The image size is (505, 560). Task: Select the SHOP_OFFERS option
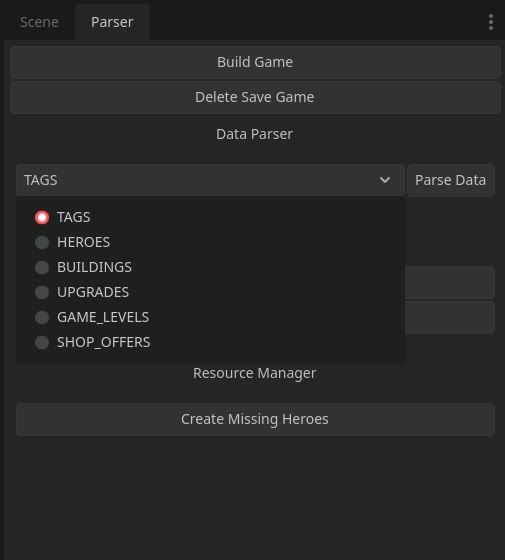pyautogui.click(x=210, y=342)
